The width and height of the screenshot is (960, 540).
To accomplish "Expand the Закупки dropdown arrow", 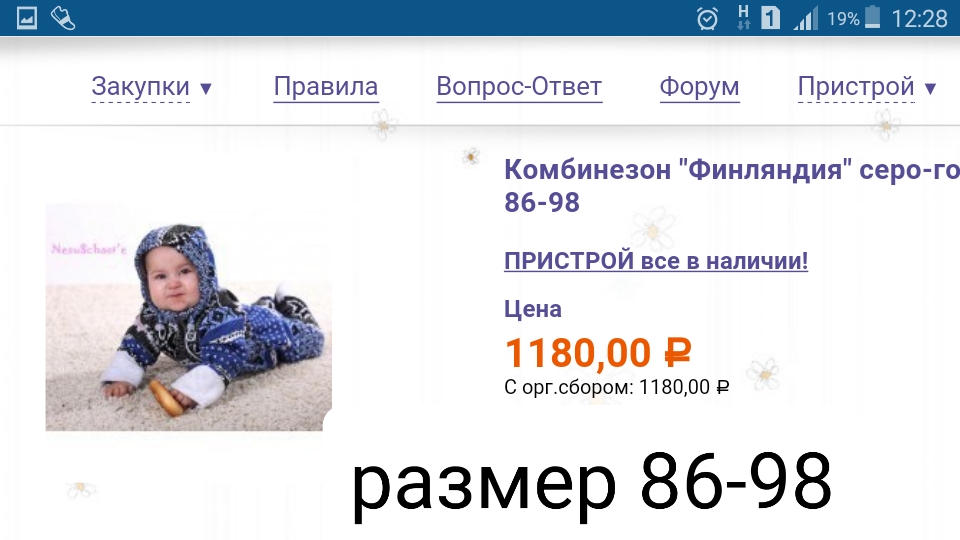I will click(x=206, y=89).
